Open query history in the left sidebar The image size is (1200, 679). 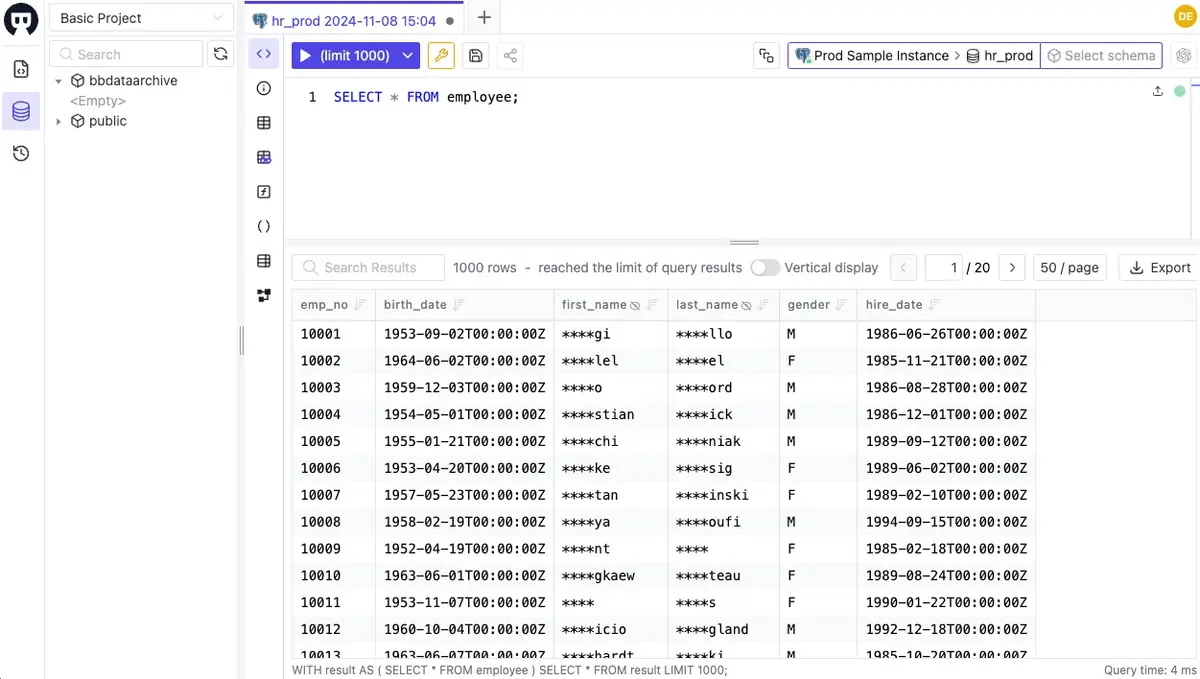click(21, 153)
